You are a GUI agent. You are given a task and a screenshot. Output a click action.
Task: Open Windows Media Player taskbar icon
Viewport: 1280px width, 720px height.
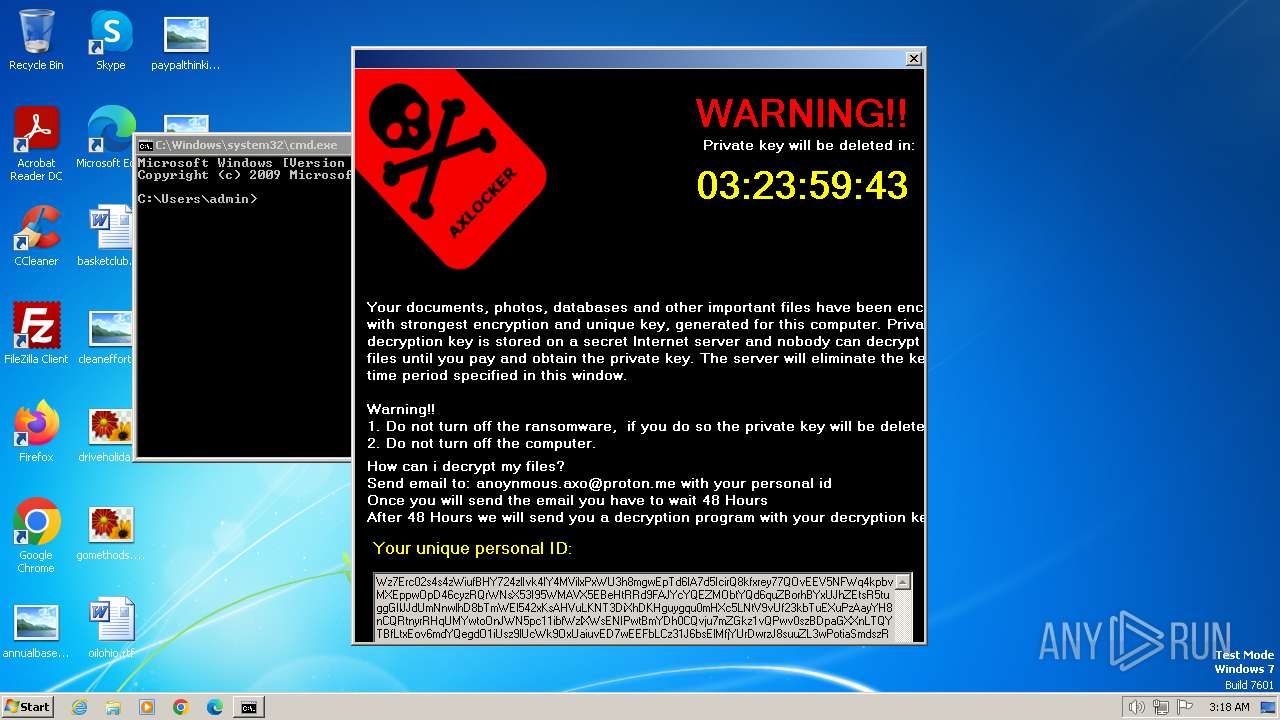click(147, 707)
